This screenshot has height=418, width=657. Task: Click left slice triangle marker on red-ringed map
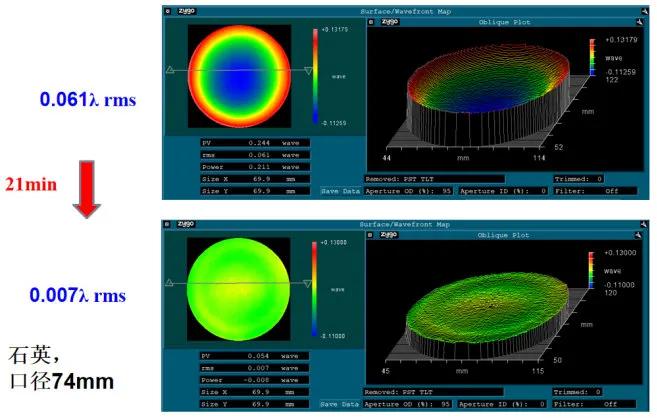pos(170,70)
